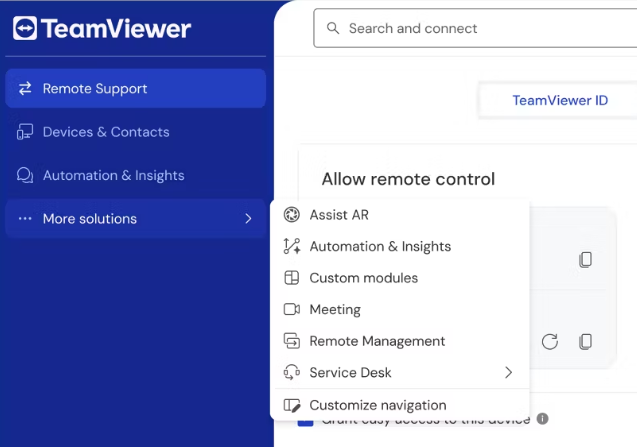This screenshot has height=447, width=637.
Task: Choose Remote Management from the flyout menu
Action: (402, 341)
